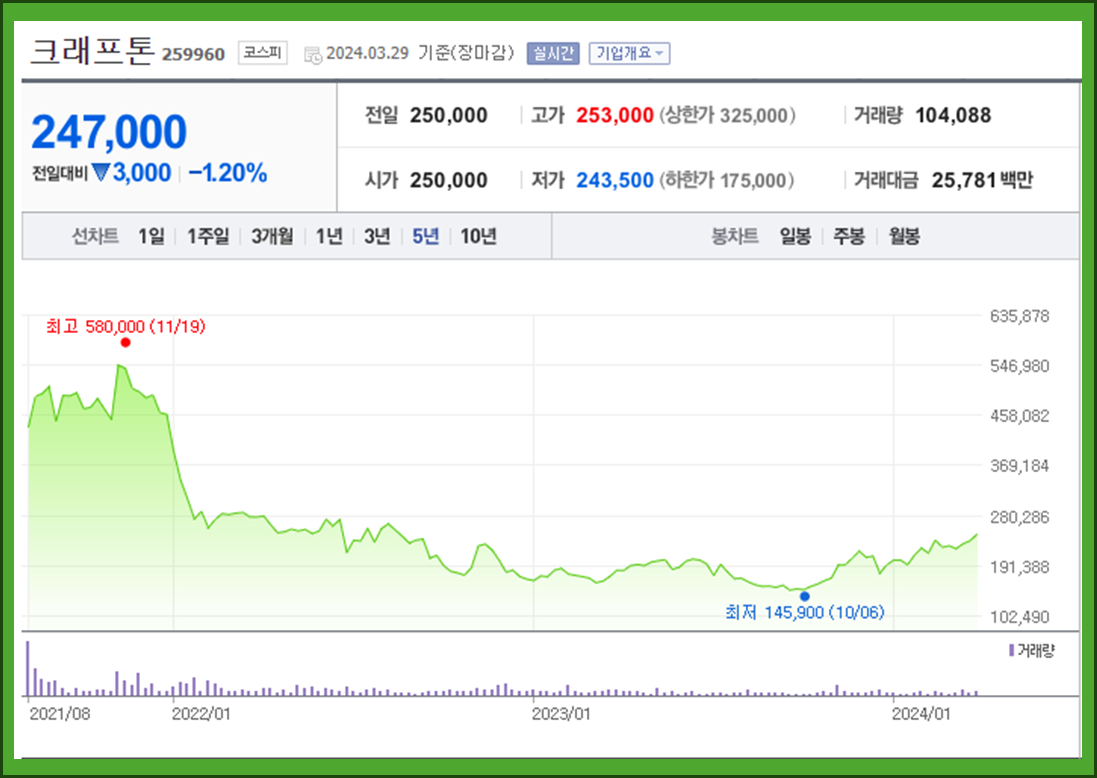This screenshot has height=778, width=1097.
Task: Choose the 3년 chart range
Action: 377,236
